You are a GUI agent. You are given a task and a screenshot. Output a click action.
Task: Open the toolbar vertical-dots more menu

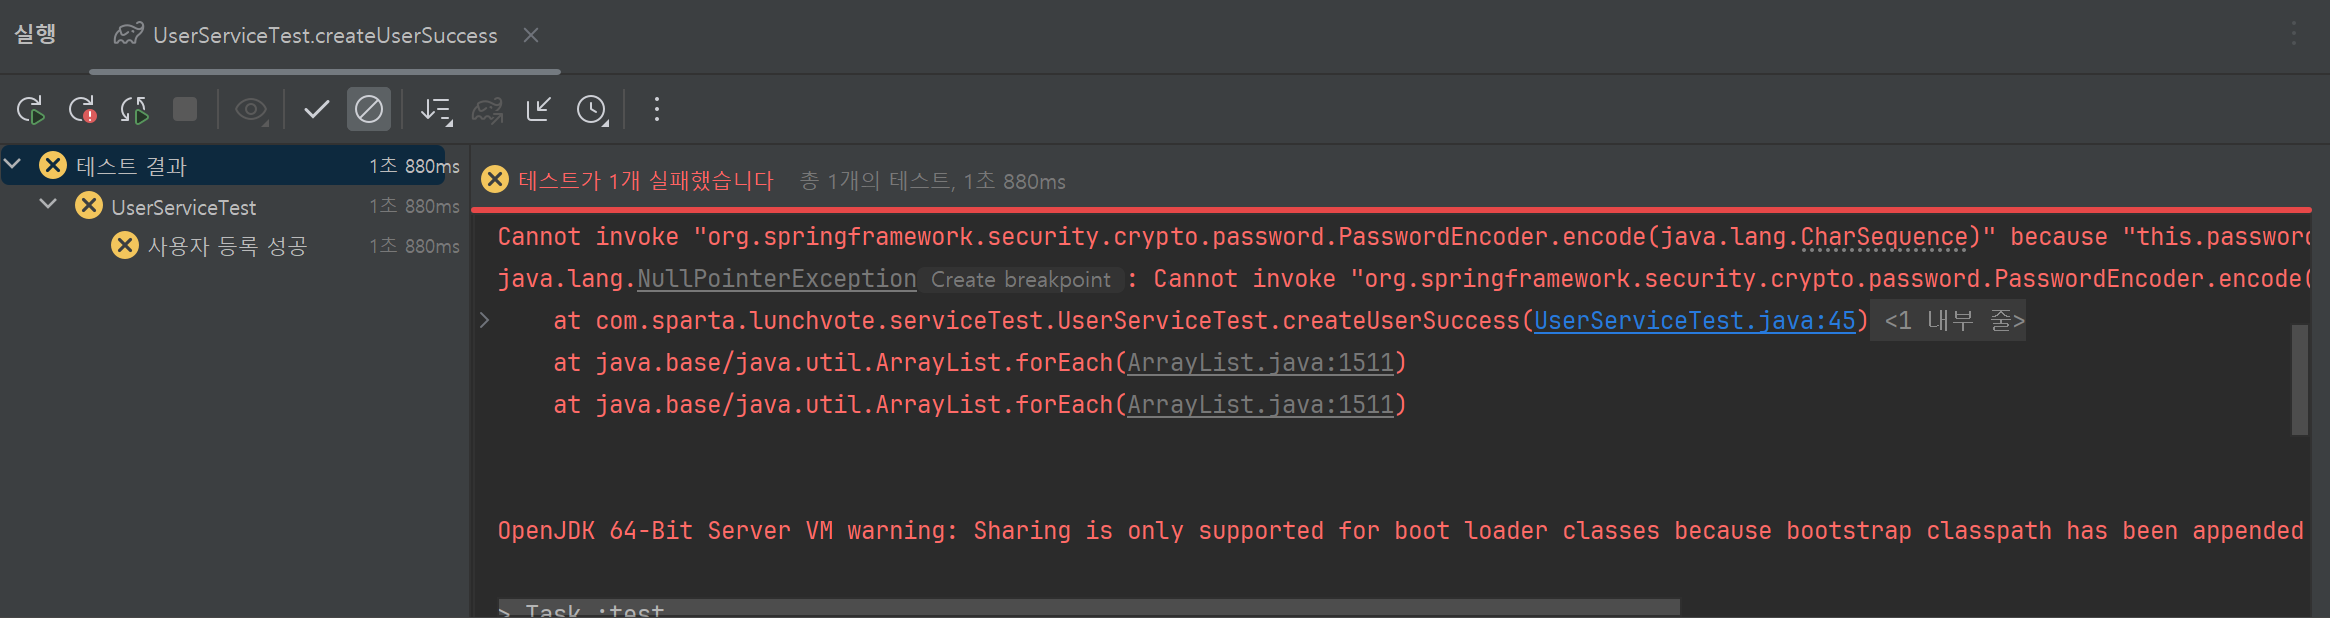657,109
